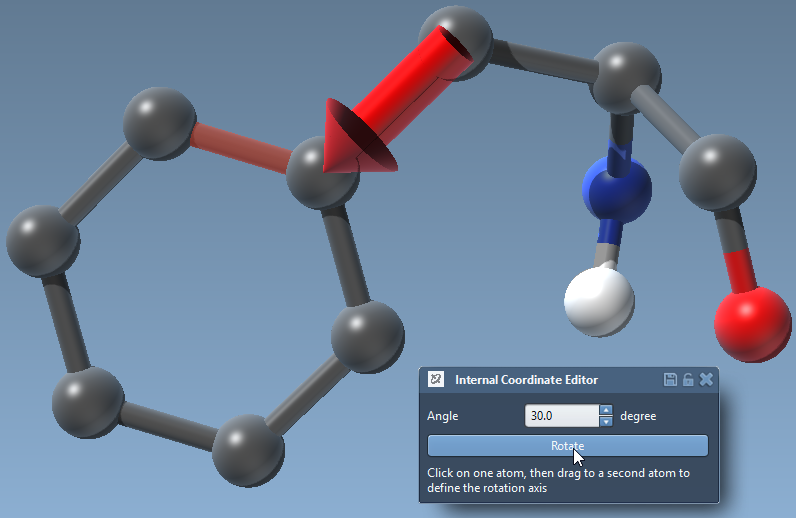Click the Angle value input field

click(560, 415)
